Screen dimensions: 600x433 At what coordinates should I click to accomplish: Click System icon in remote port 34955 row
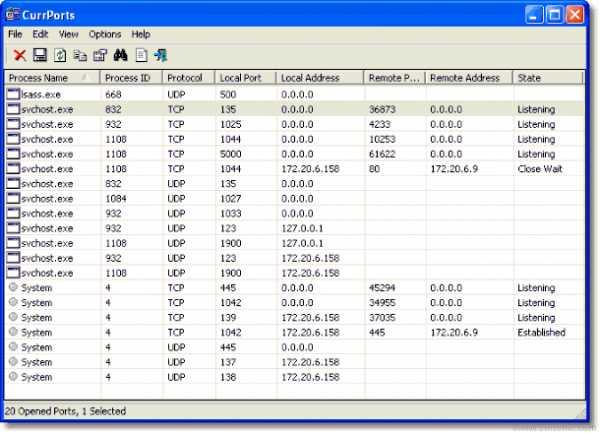point(13,302)
